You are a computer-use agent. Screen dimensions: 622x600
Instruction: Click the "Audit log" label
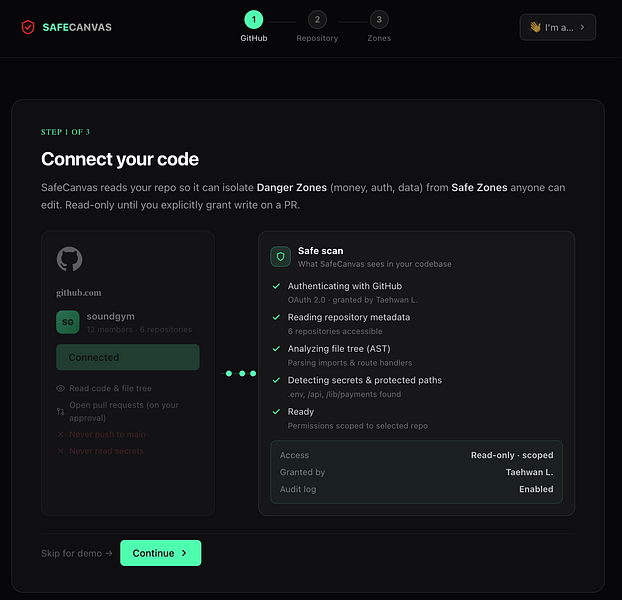tap(298, 489)
